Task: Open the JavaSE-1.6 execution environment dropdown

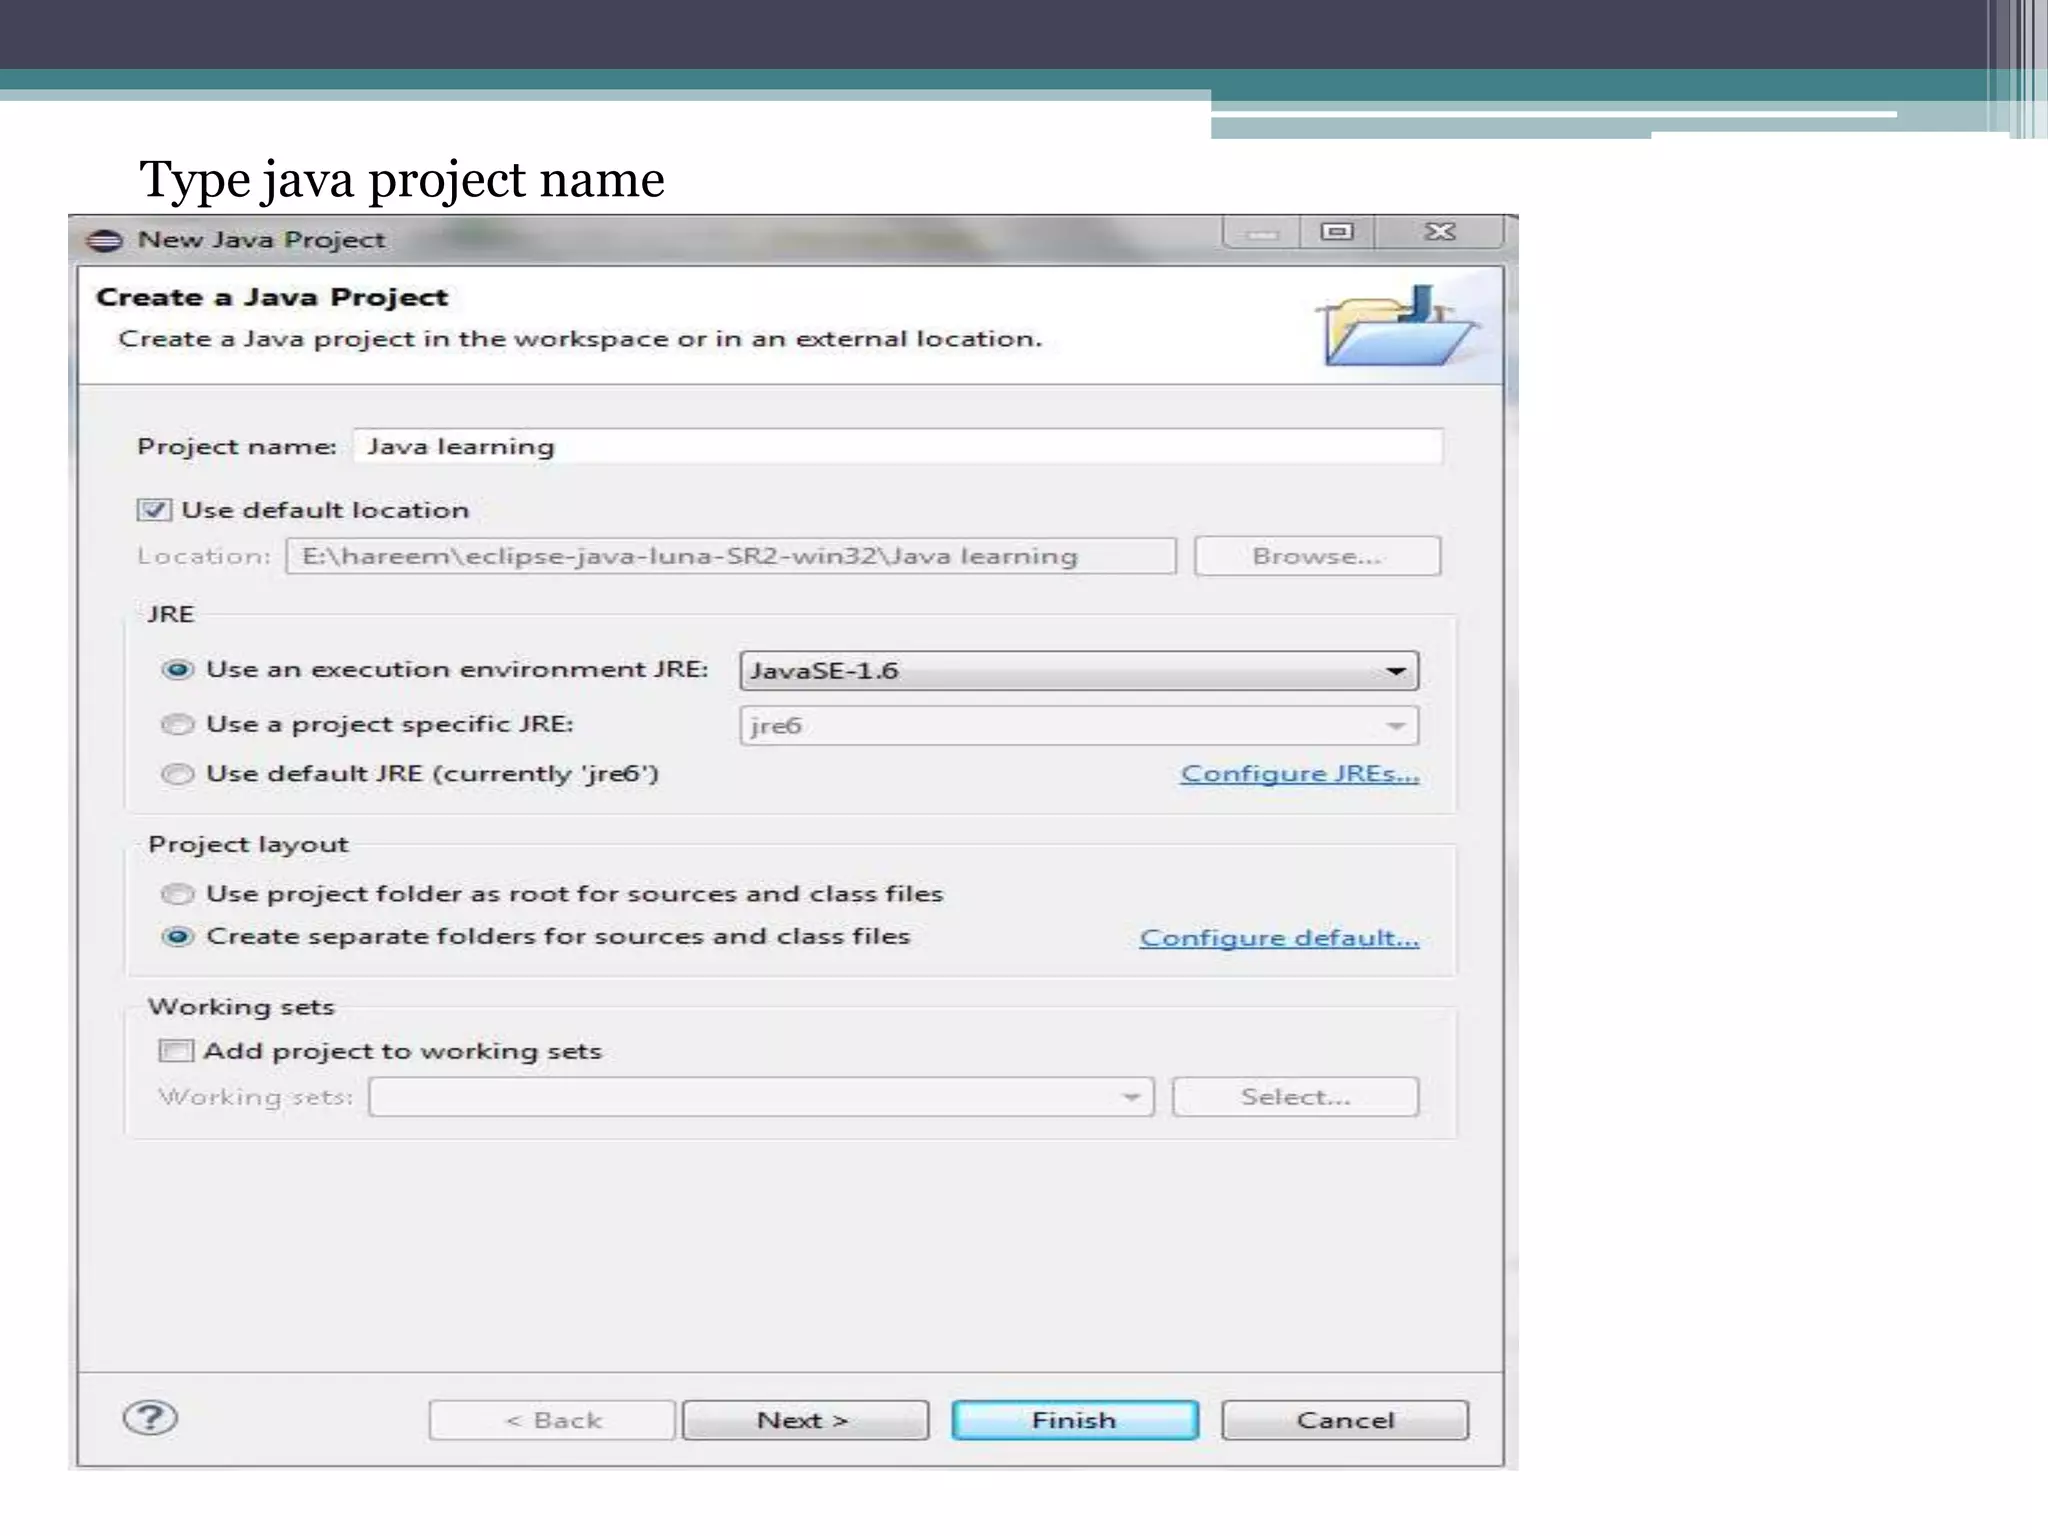Action: coord(1078,671)
